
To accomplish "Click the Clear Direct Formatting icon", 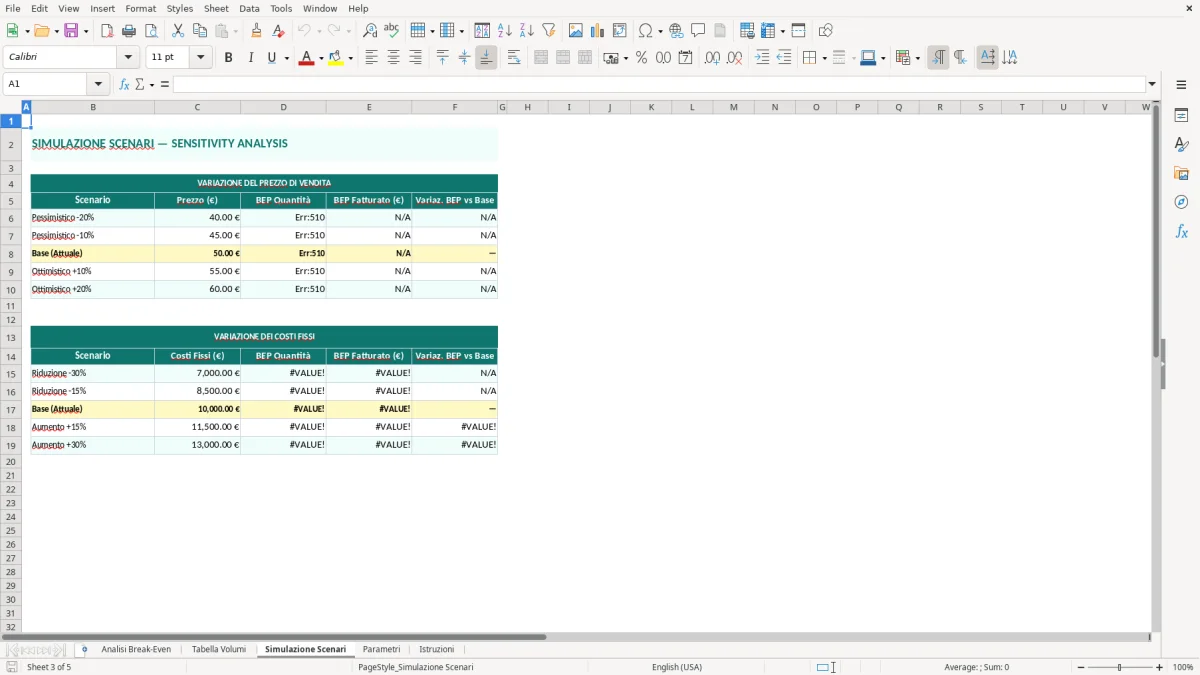I will point(279,31).
